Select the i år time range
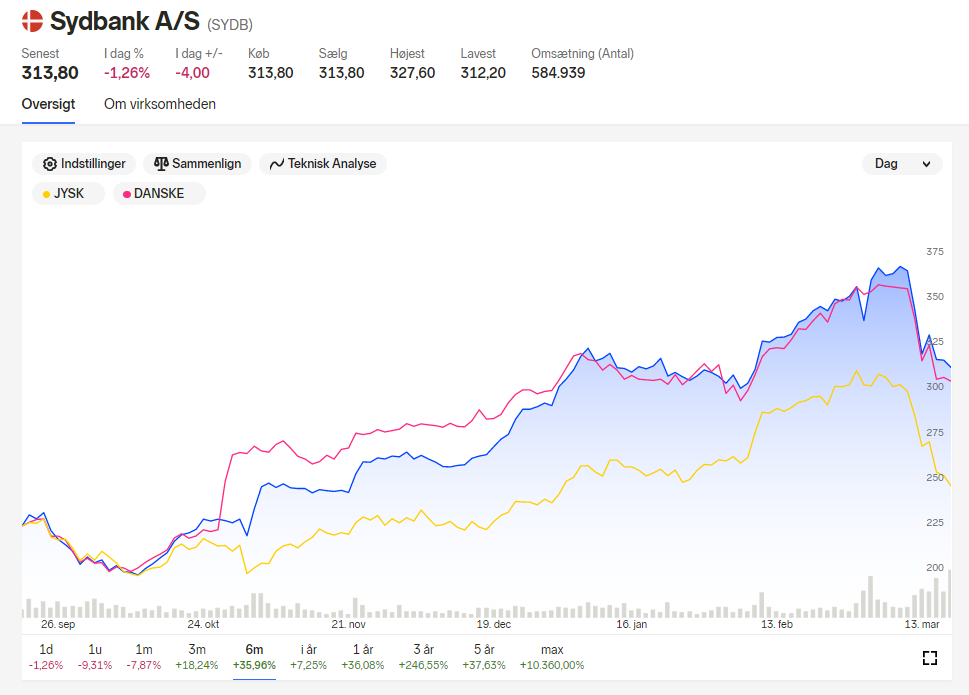Image resolution: width=969 pixels, height=695 pixels. (308, 657)
